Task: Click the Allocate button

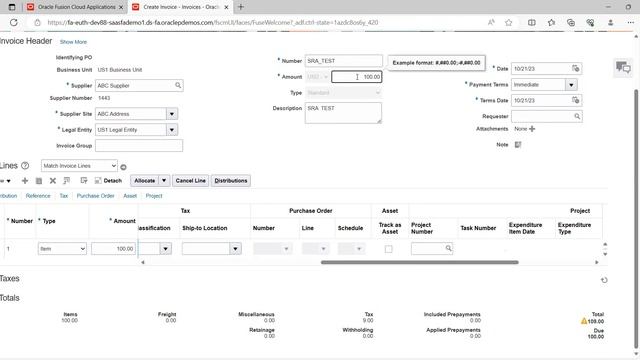Action: [x=145, y=180]
